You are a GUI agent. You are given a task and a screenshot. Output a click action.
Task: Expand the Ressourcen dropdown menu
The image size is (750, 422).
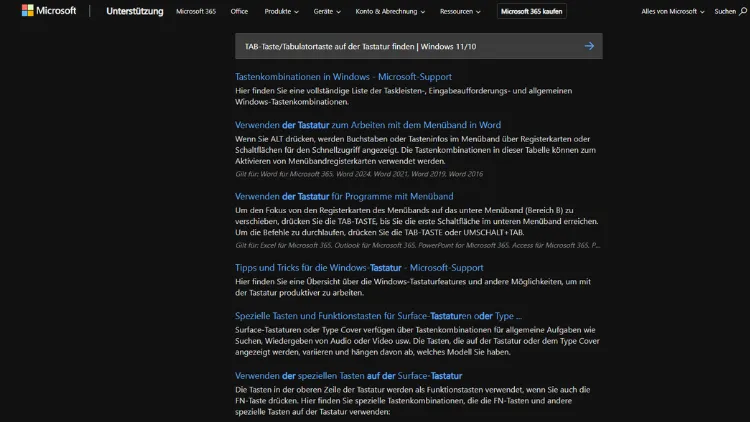click(x=460, y=11)
